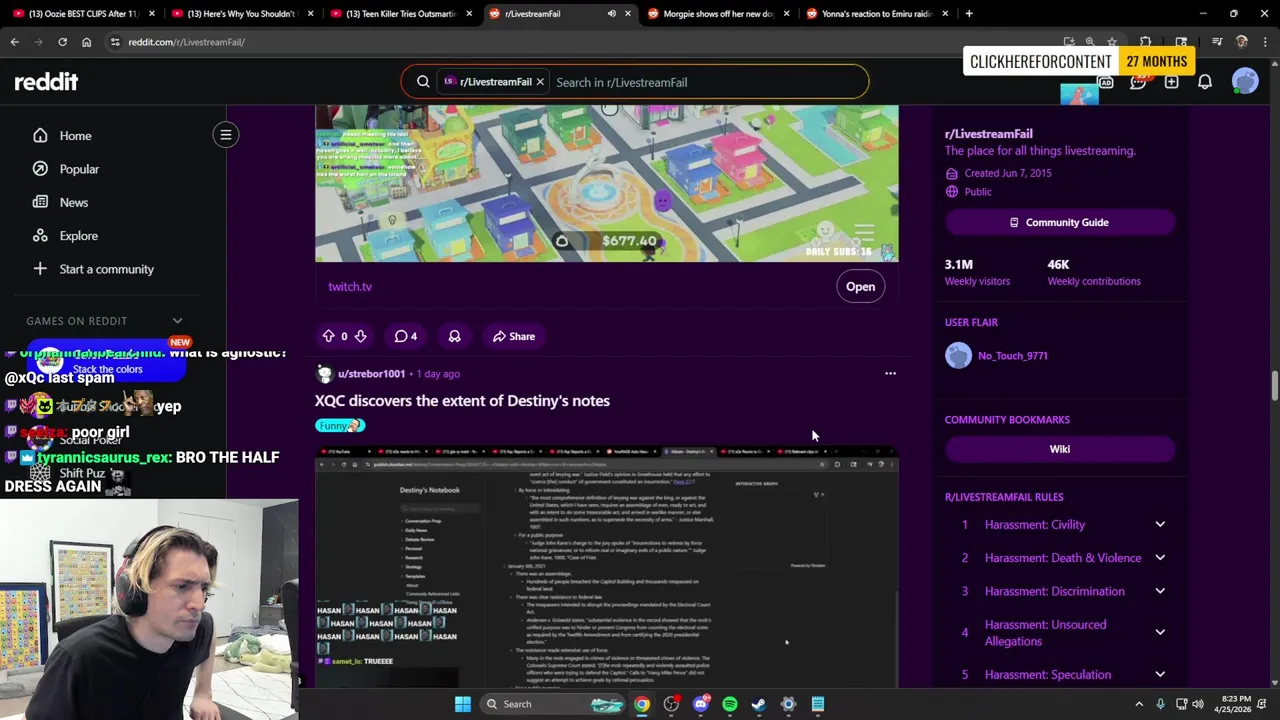The width and height of the screenshot is (1280, 720).
Task: Share the twitch.tv post
Action: point(514,336)
